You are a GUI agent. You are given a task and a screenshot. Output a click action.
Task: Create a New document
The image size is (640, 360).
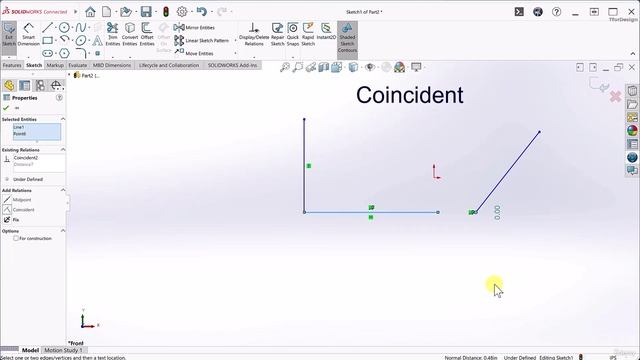pyautogui.click(x=107, y=12)
